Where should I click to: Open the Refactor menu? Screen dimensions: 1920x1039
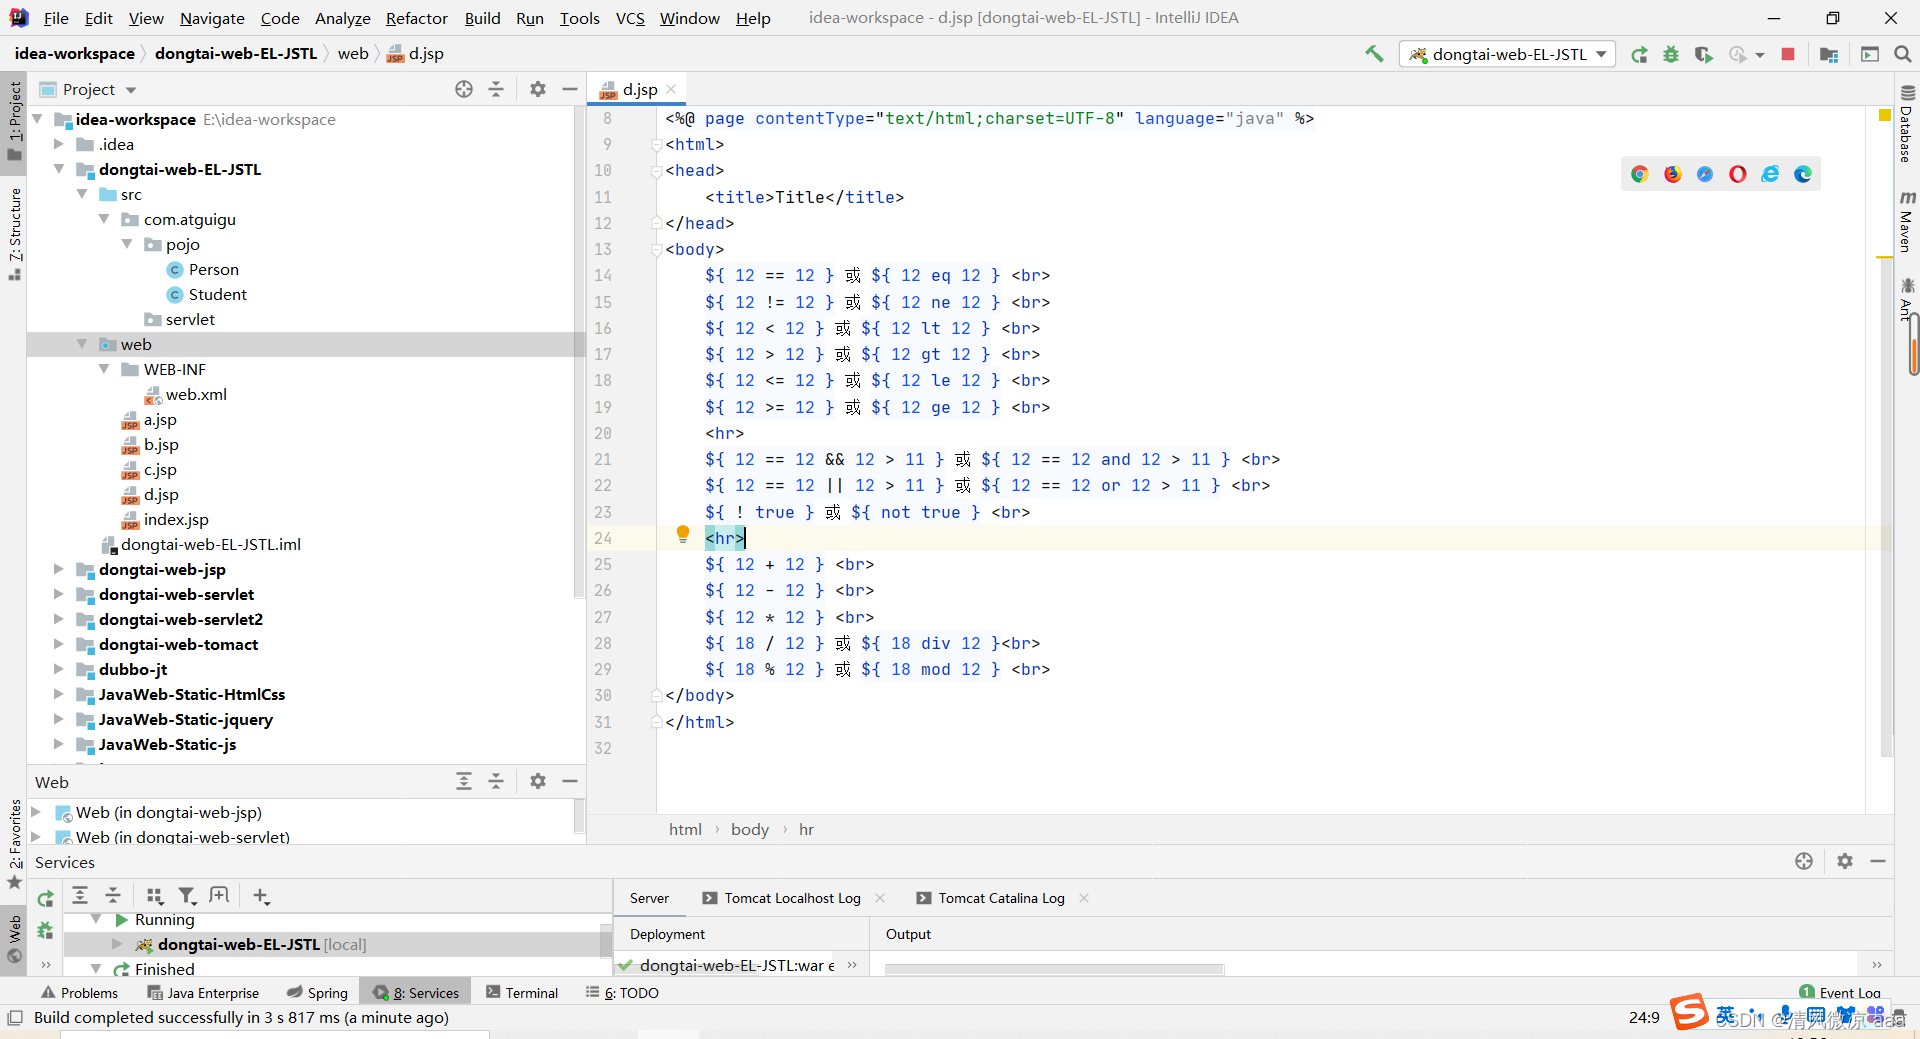pyautogui.click(x=417, y=18)
